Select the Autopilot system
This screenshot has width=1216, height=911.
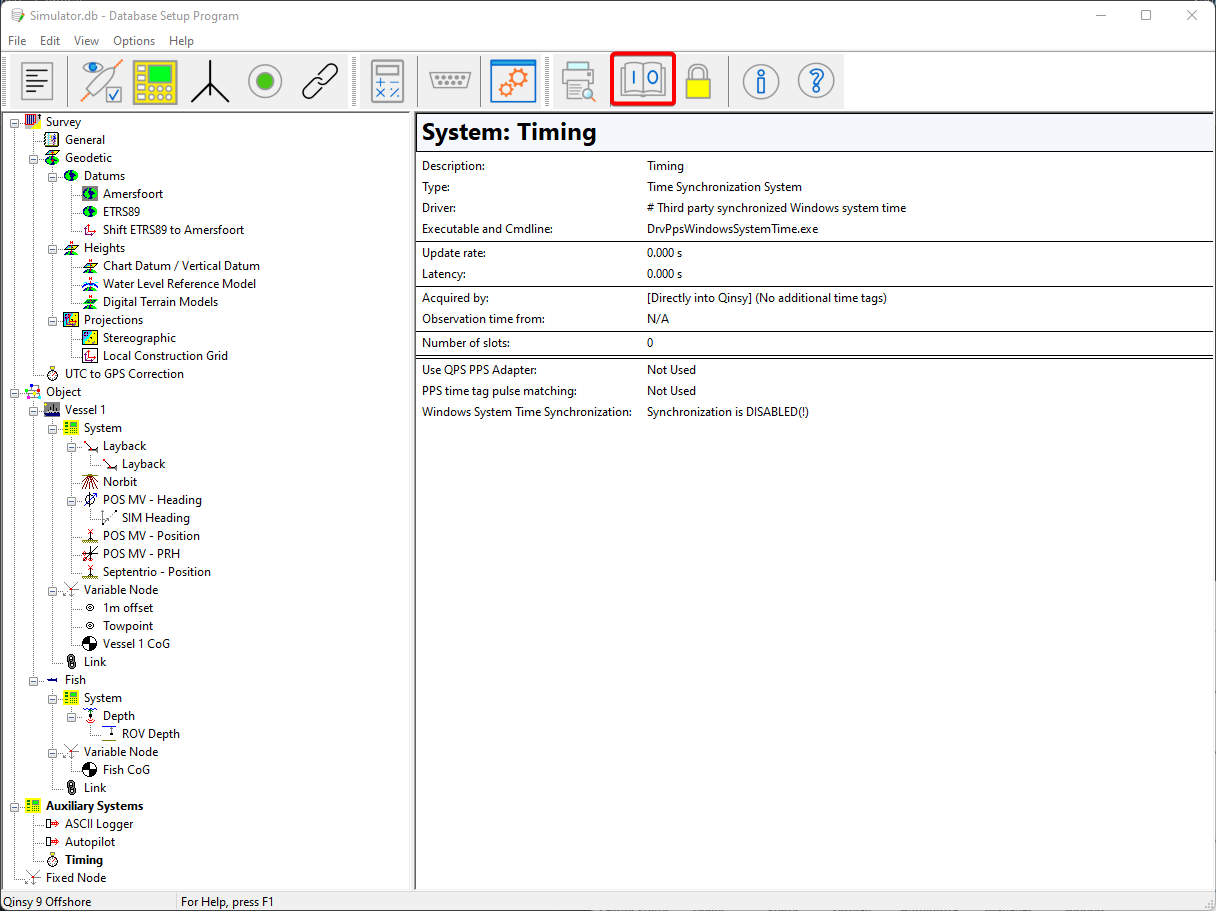90,842
